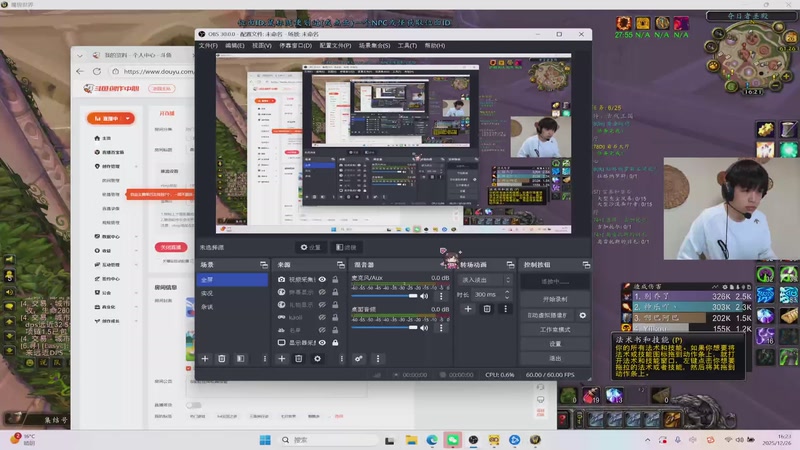Toggle visibility of the 显示器采集 source

322,343
